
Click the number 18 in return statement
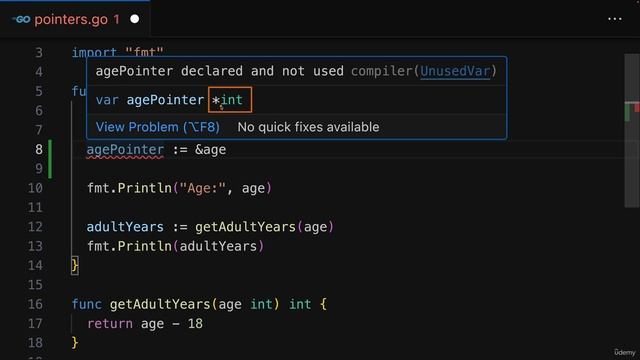195,324
